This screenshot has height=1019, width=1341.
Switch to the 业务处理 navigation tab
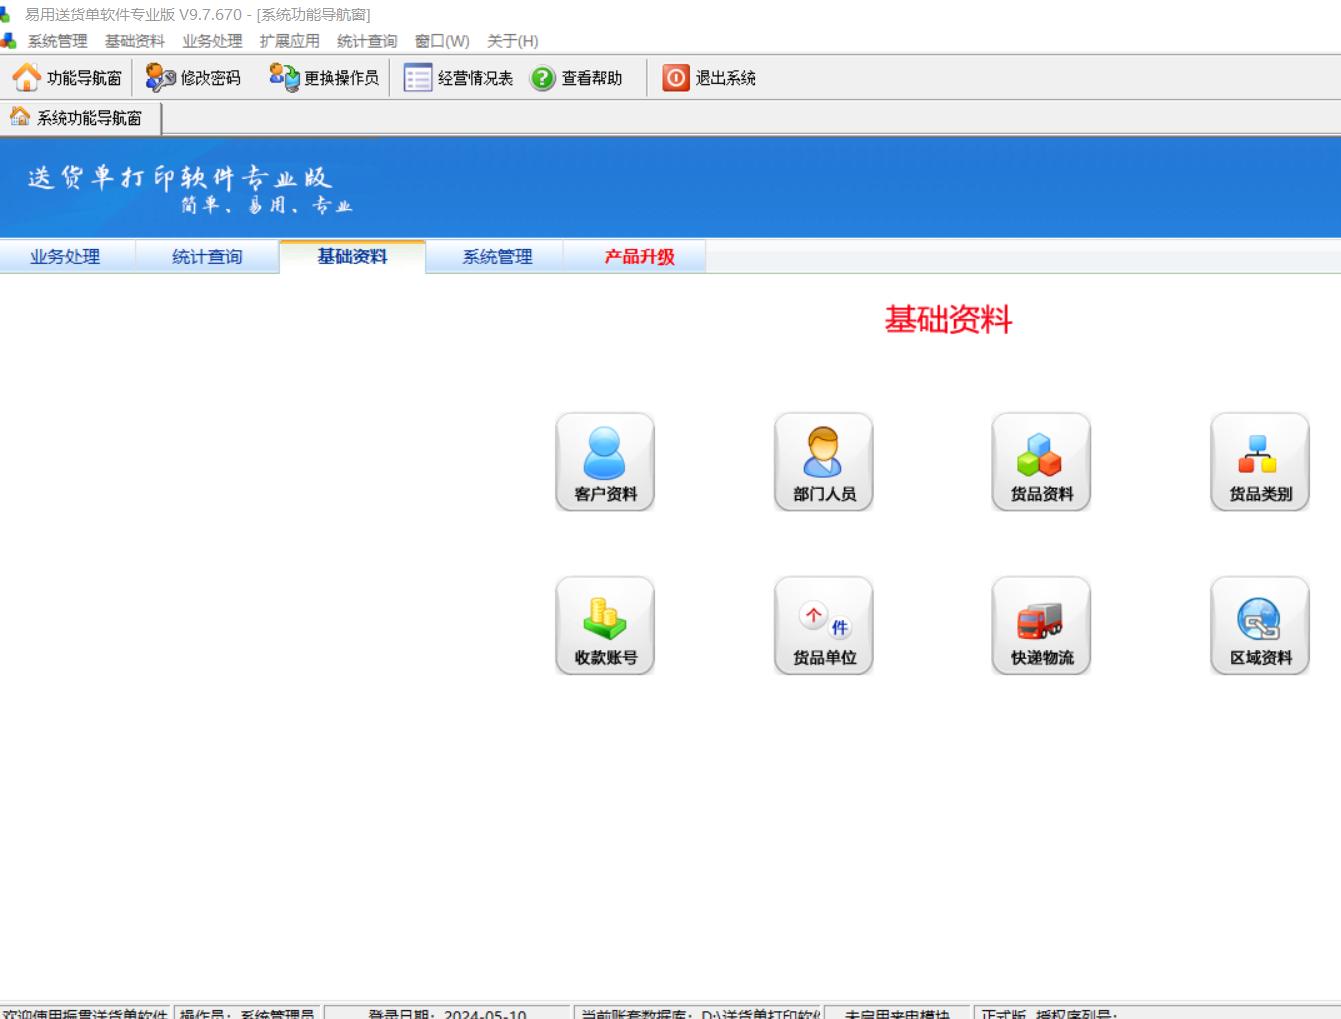point(65,257)
